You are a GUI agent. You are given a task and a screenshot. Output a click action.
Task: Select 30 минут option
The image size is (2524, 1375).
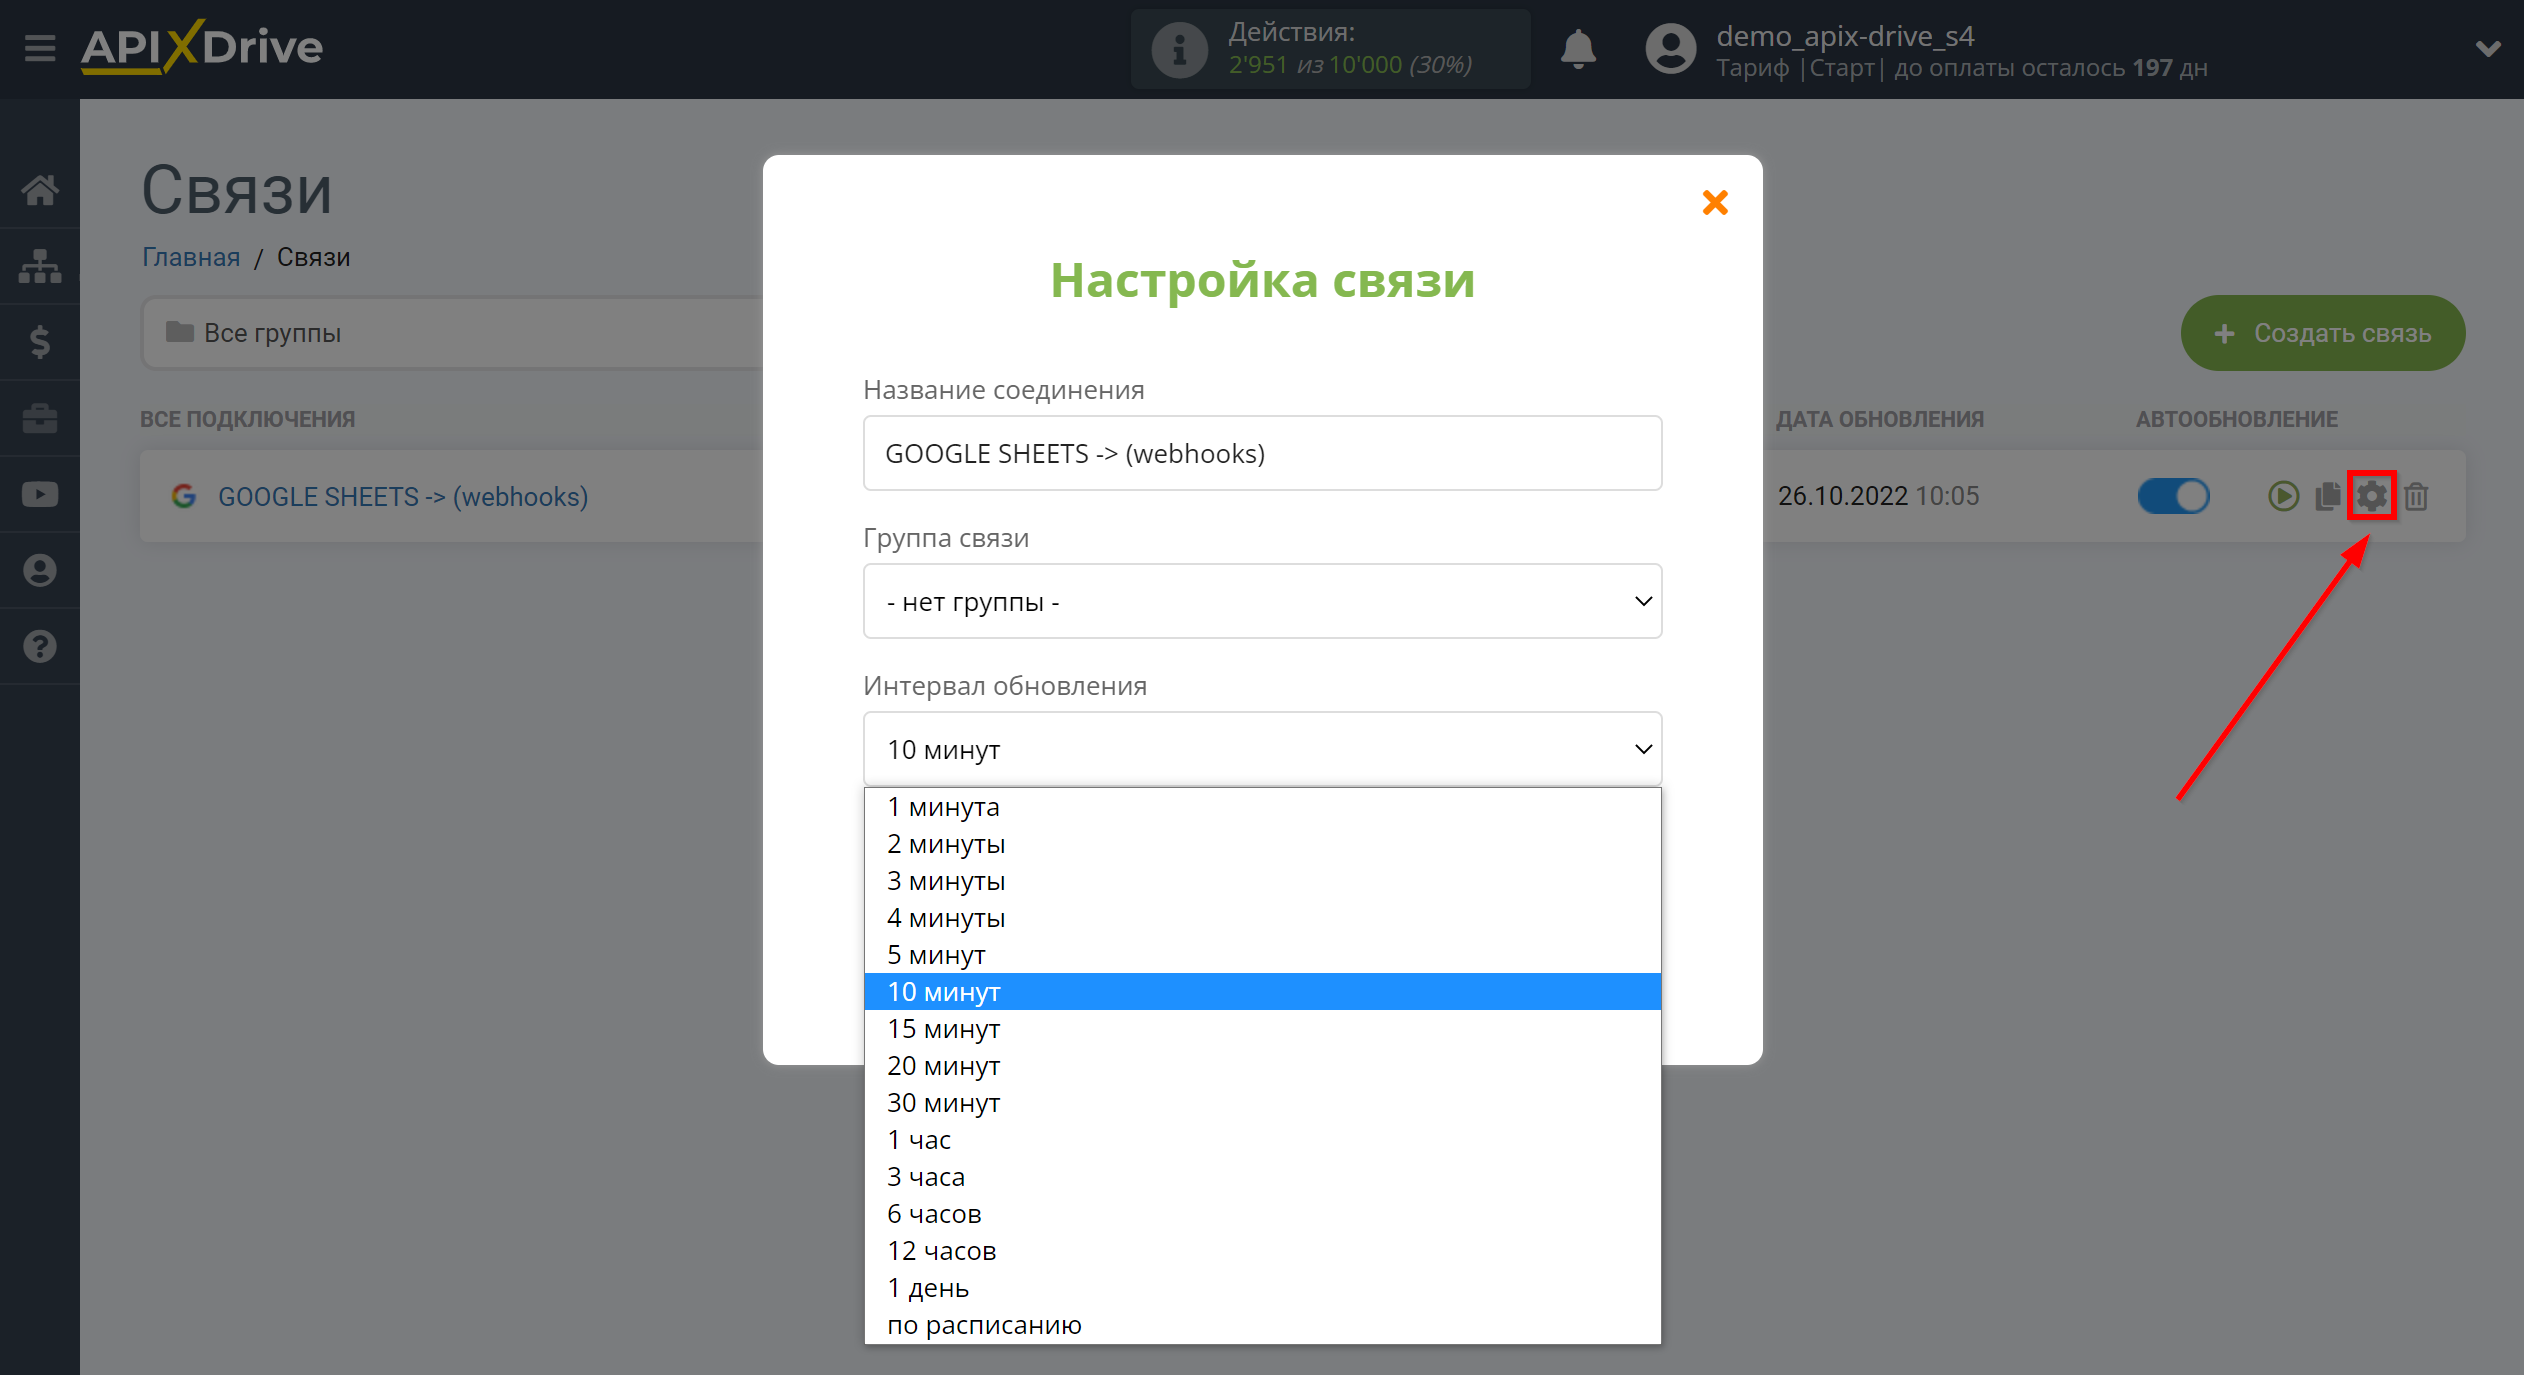(x=1262, y=1103)
